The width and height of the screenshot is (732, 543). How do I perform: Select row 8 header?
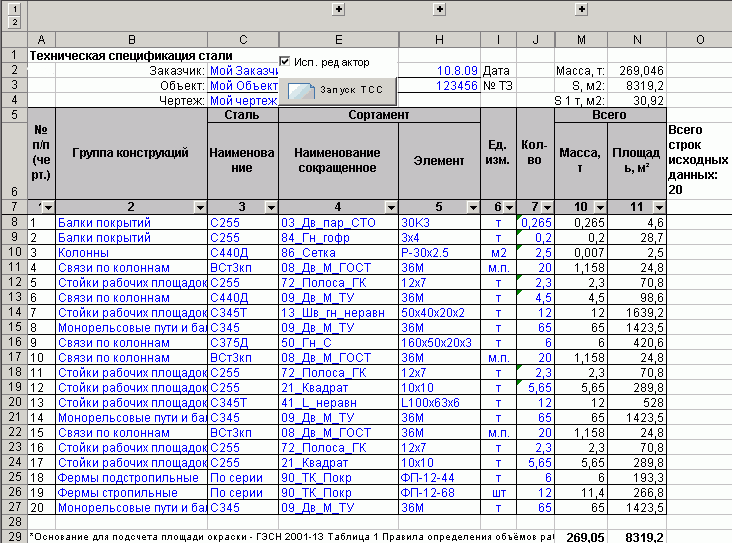[14, 222]
